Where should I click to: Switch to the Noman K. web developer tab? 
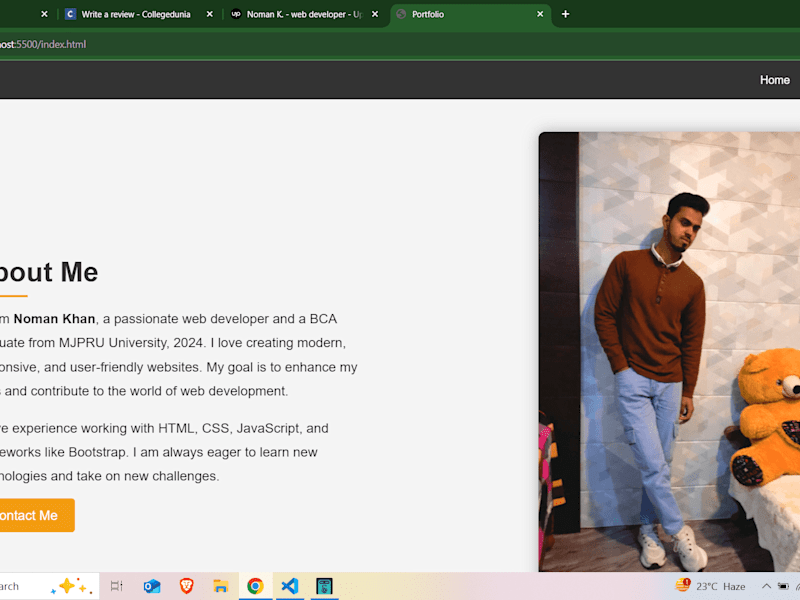298,14
